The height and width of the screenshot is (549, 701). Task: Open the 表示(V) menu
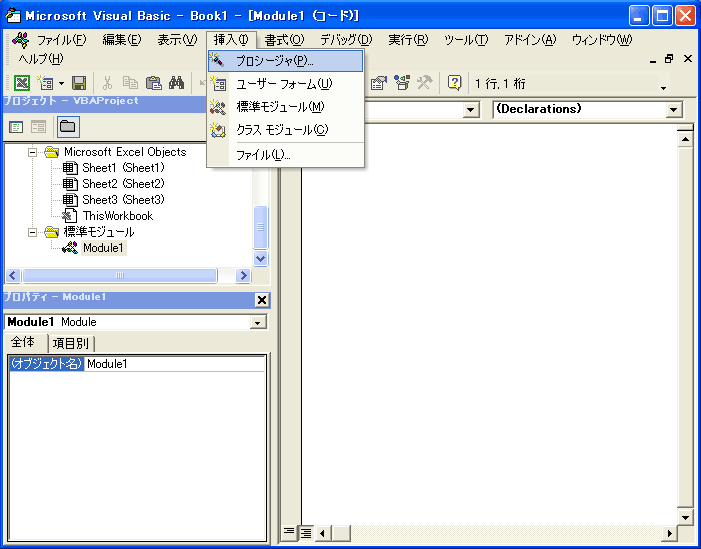(177, 40)
